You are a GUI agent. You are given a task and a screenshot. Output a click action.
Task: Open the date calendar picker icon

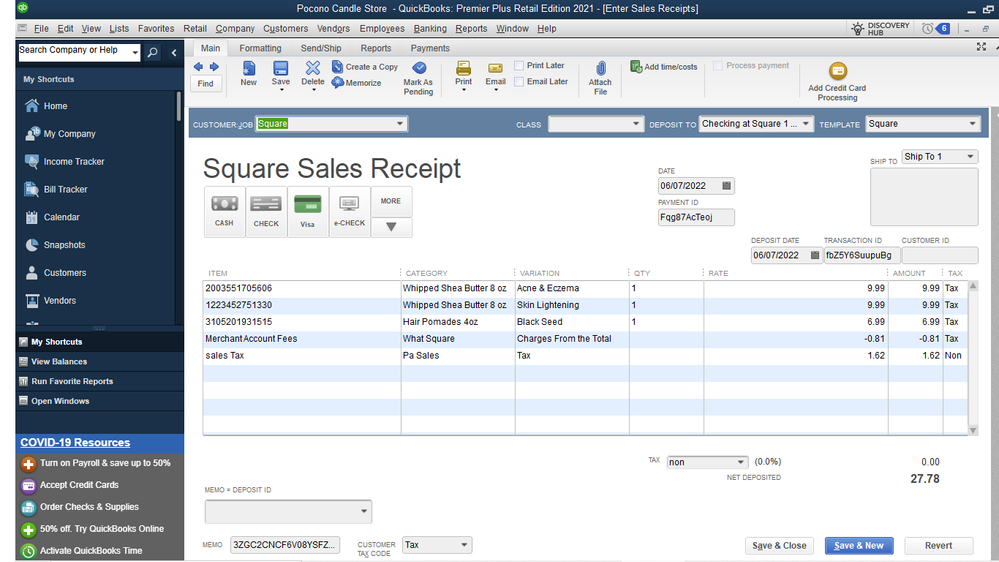click(x=727, y=186)
